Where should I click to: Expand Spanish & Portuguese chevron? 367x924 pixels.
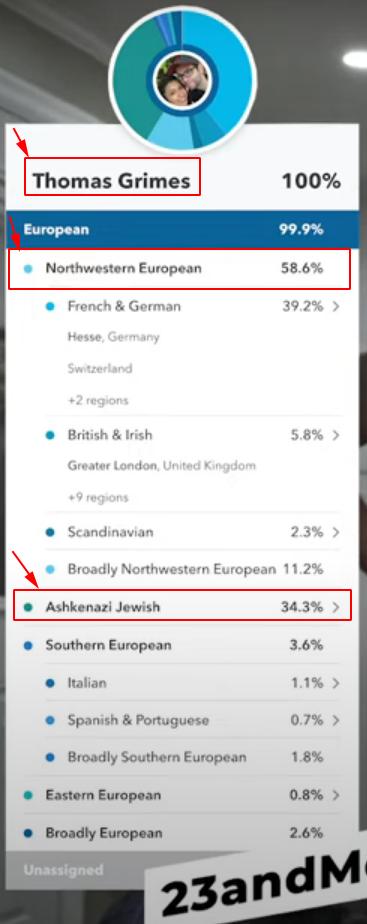336,720
